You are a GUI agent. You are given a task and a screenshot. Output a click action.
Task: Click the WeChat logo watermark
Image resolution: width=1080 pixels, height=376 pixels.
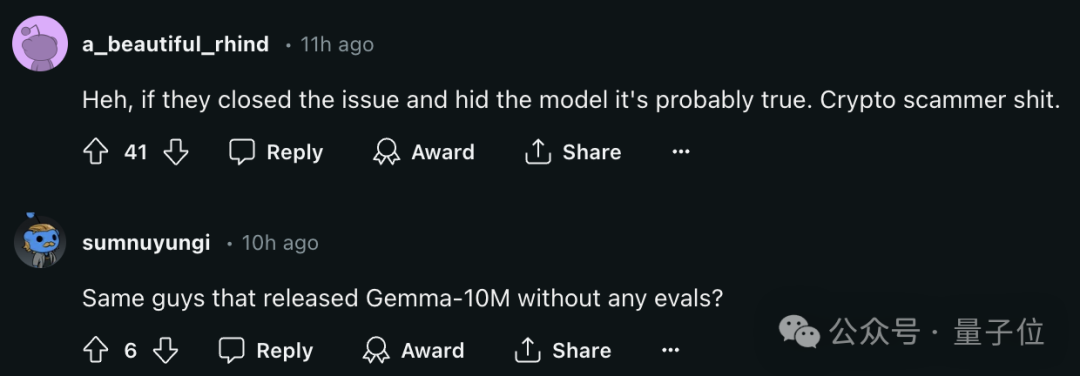[800, 333]
